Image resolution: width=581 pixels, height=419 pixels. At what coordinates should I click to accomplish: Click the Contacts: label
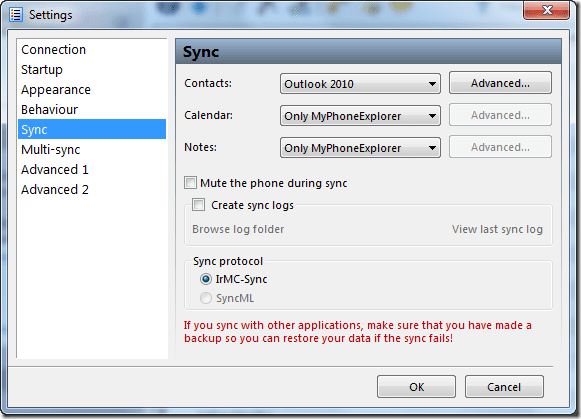(x=208, y=83)
